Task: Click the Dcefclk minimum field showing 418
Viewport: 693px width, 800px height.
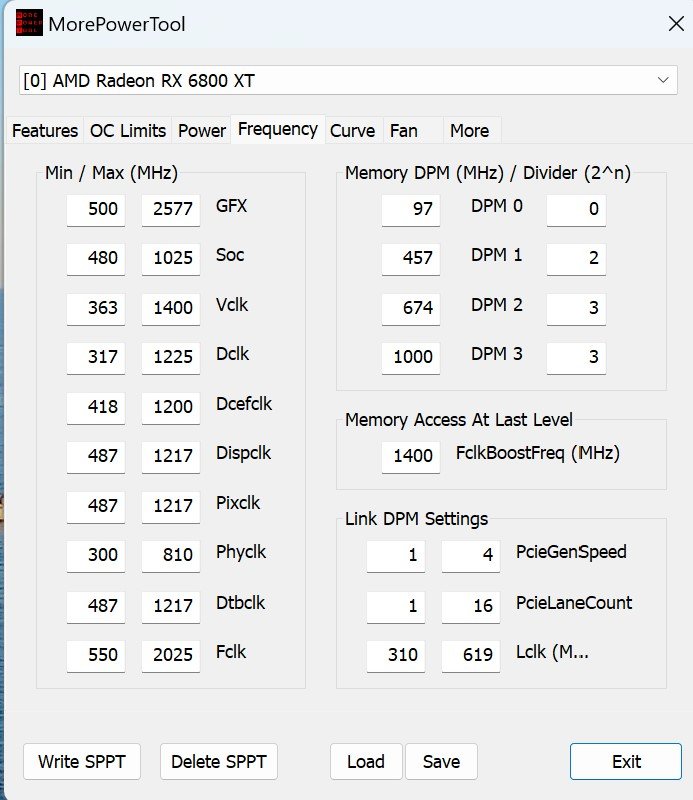Action: pyautogui.click(x=96, y=407)
